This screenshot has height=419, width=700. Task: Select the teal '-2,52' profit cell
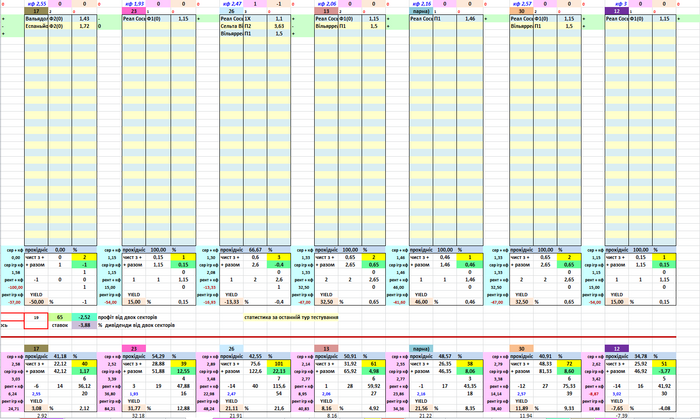click(84, 317)
